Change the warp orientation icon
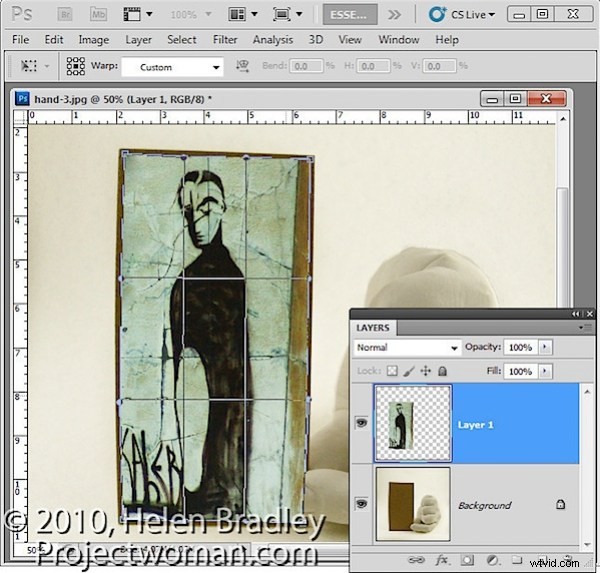The image size is (600, 573). [x=242, y=66]
